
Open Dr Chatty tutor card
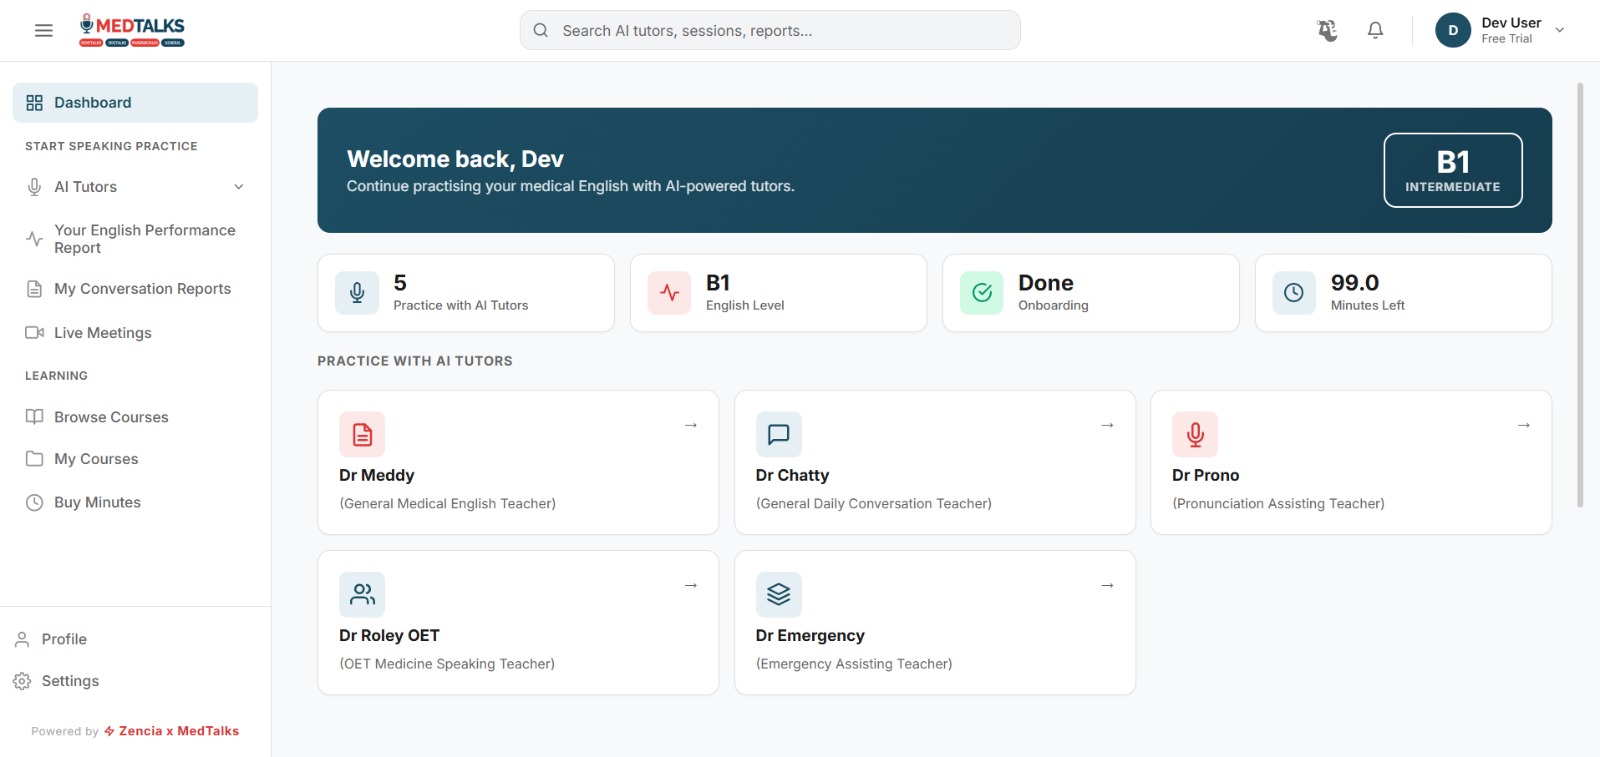[935, 462]
